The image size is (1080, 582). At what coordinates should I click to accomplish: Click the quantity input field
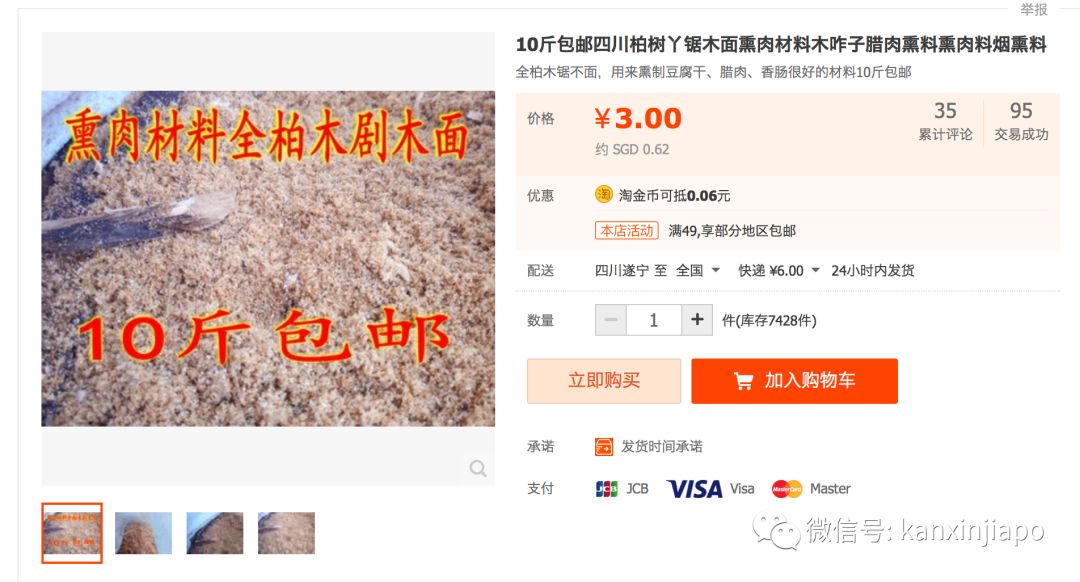(654, 320)
